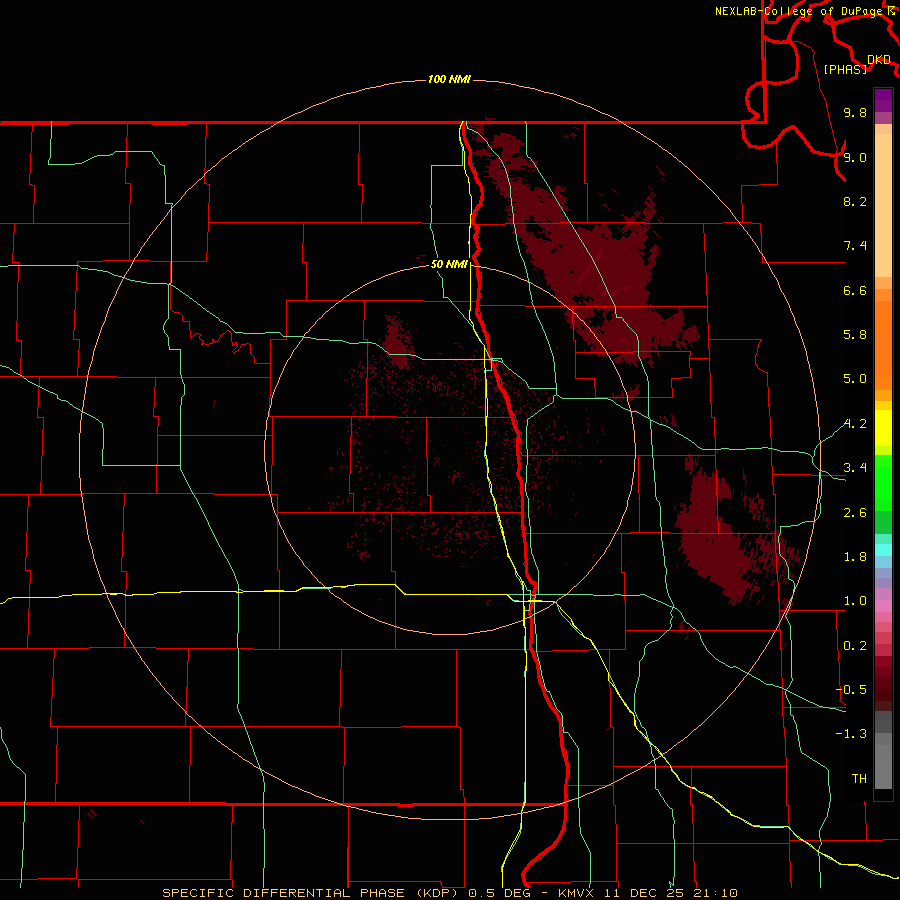This screenshot has width=900, height=900.
Task: Select the 50 NMI range ring label
Action: point(449,264)
